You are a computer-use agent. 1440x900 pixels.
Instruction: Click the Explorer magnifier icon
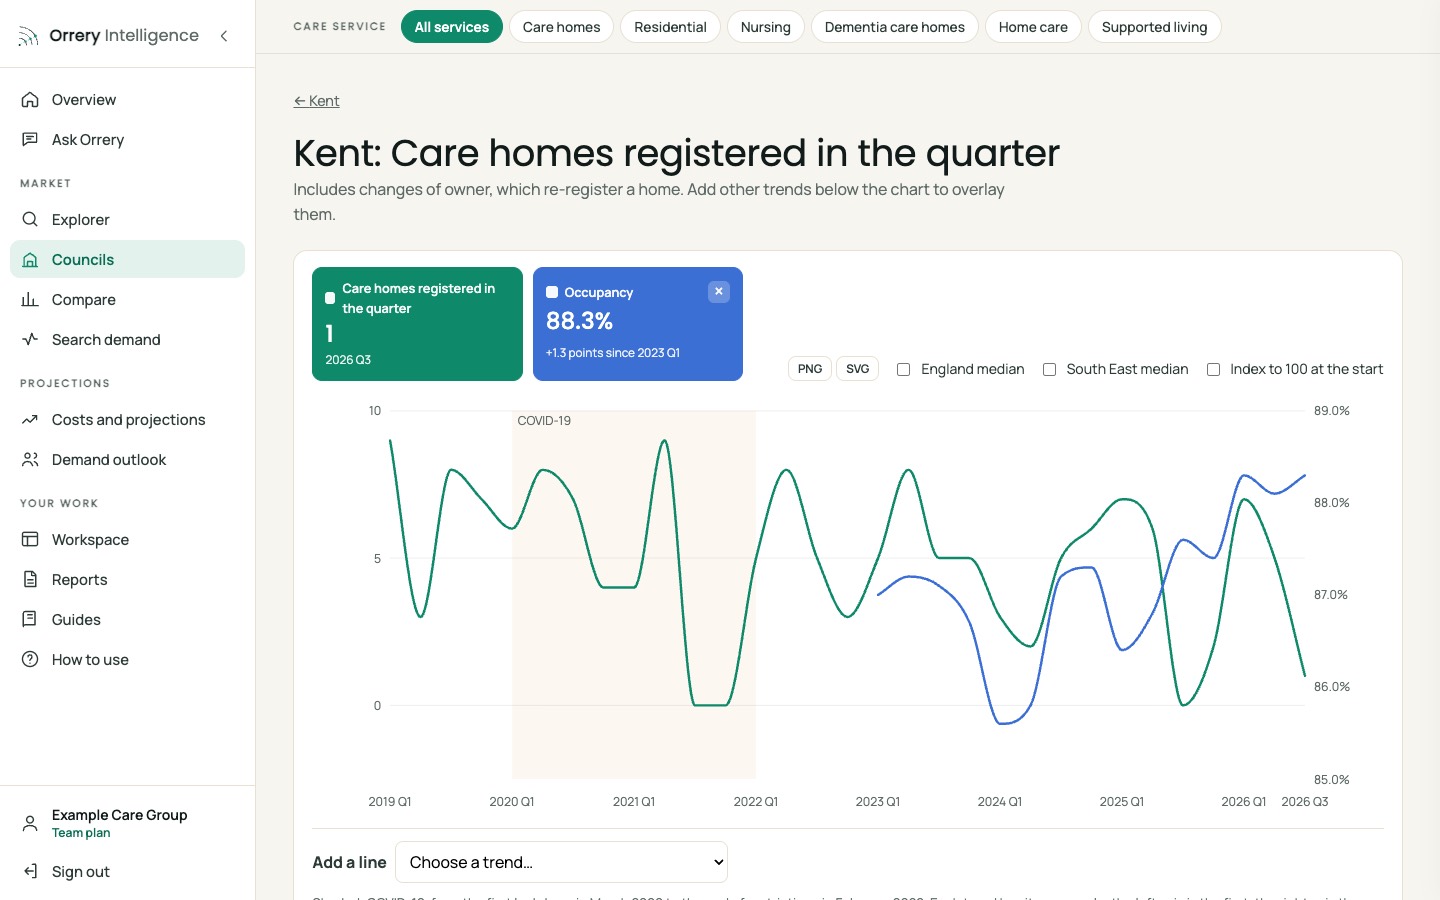click(x=30, y=220)
